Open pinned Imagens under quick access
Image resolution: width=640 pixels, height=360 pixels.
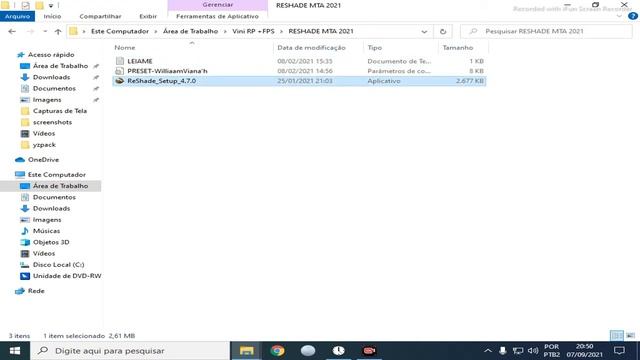point(47,100)
